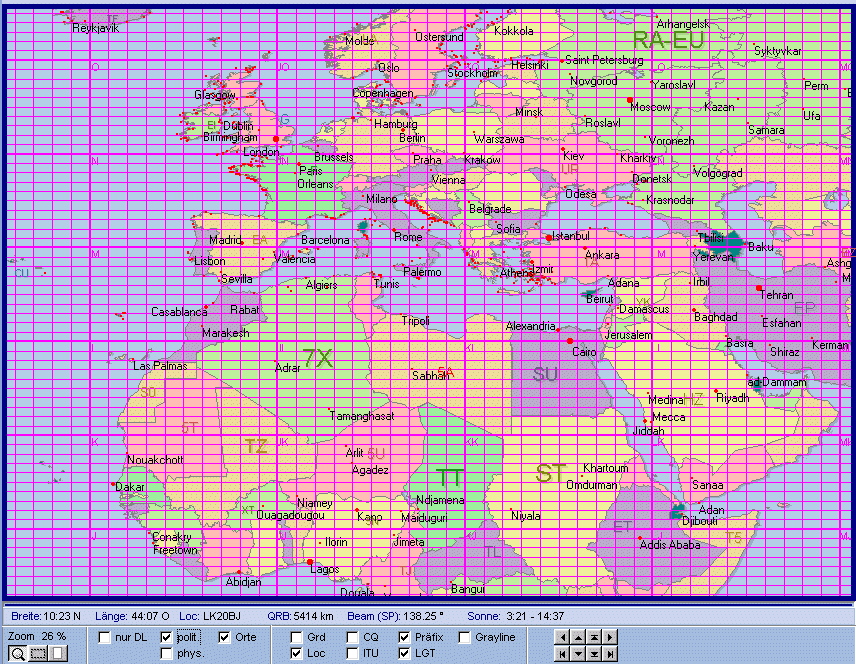The height and width of the screenshot is (664, 856).
Task: Turn on the 'phys.' map checkbox
Action: point(166,653)
